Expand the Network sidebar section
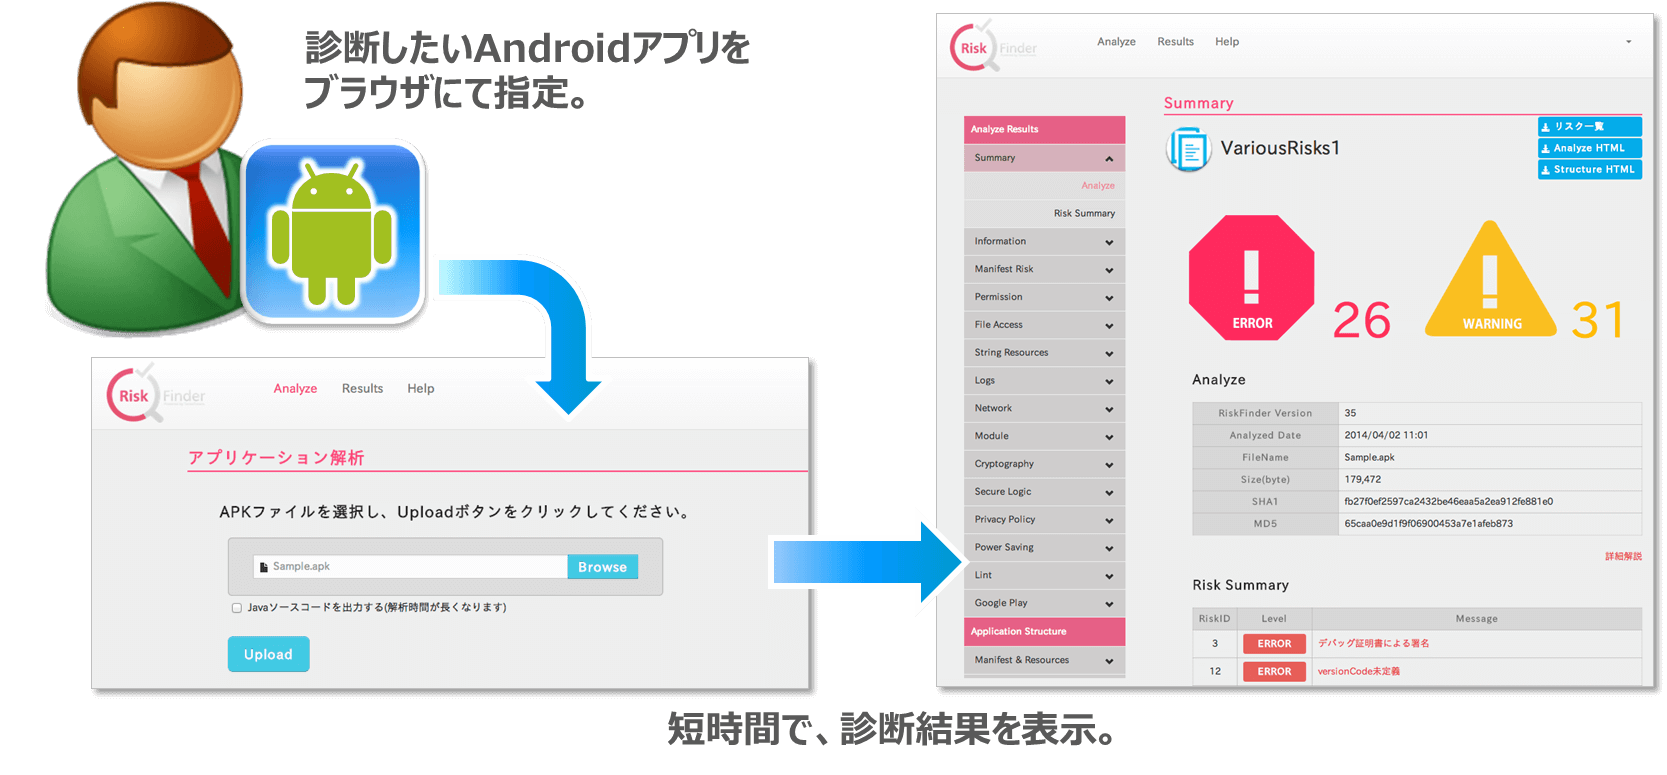1667x775 pixels. (1044, 408)
